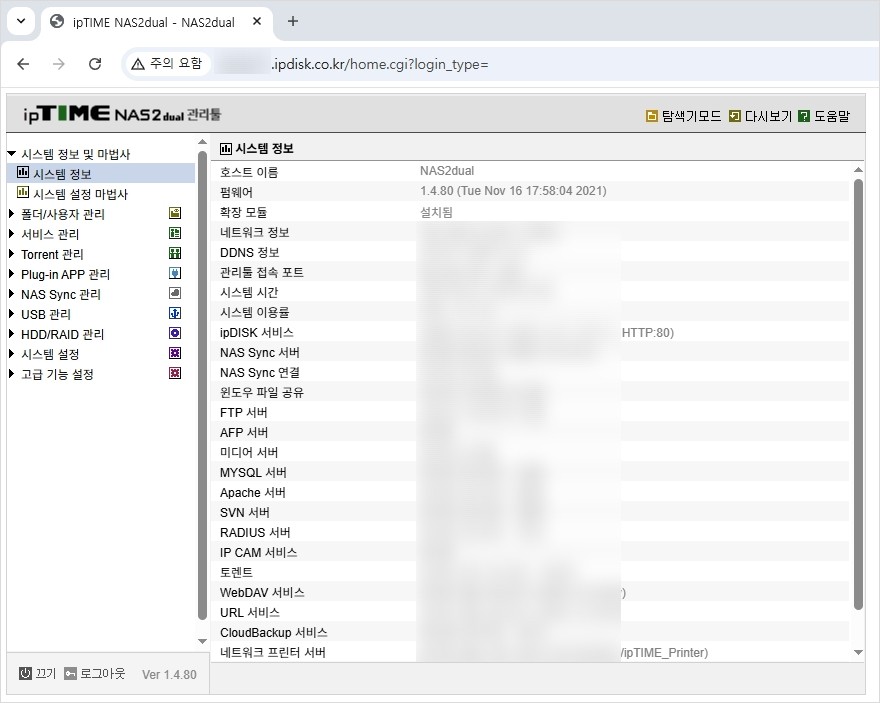Click the 끄기 power icon
Viewport: 880px width, 703px height.
tap(25, 673)
